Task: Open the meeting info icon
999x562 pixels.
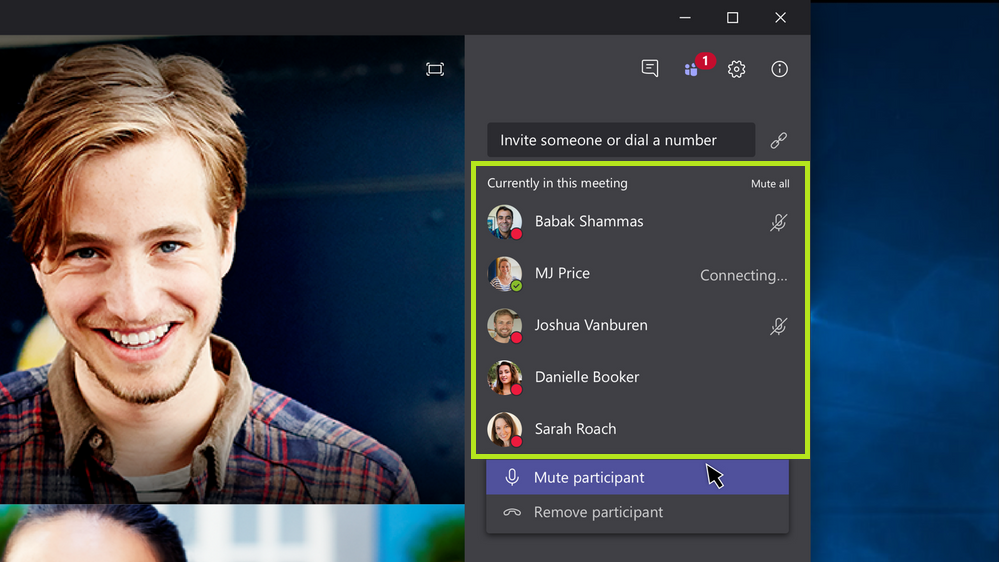Action: (x=779, y=69)
